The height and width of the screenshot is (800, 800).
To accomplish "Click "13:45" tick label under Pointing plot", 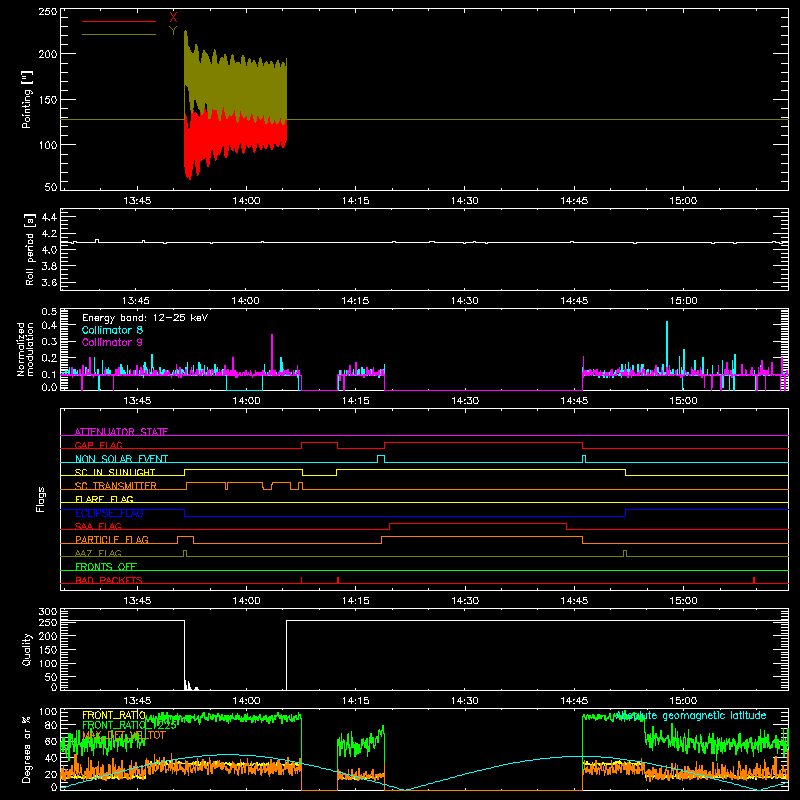I will 137,201.
